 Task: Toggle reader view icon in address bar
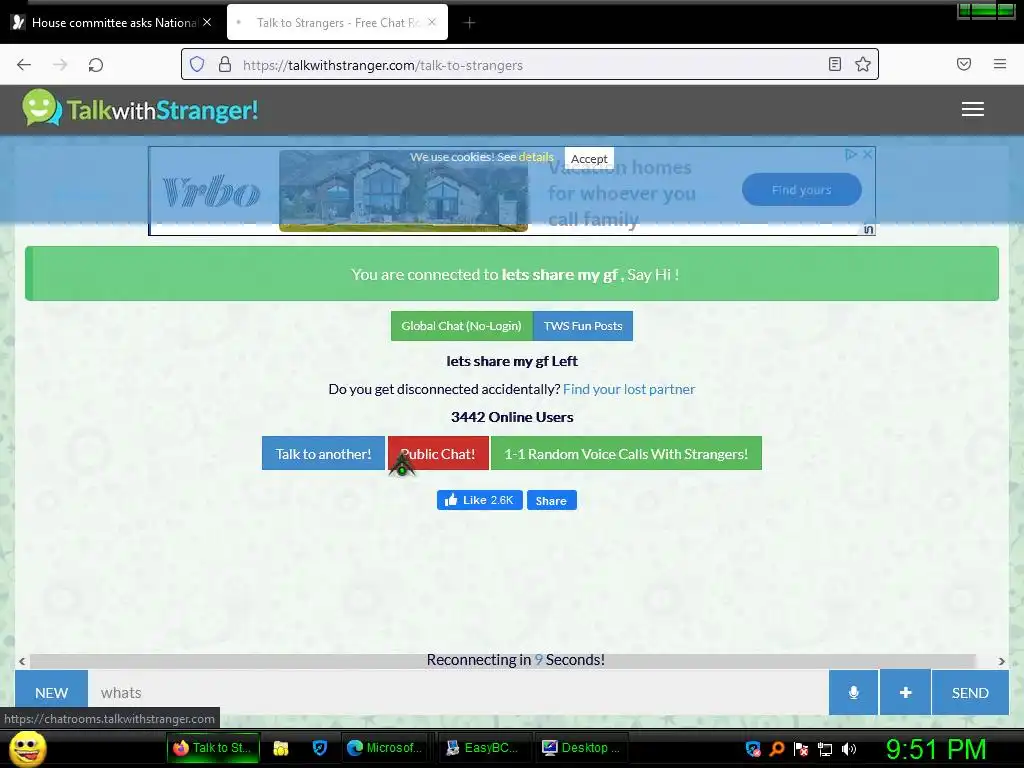835,64
